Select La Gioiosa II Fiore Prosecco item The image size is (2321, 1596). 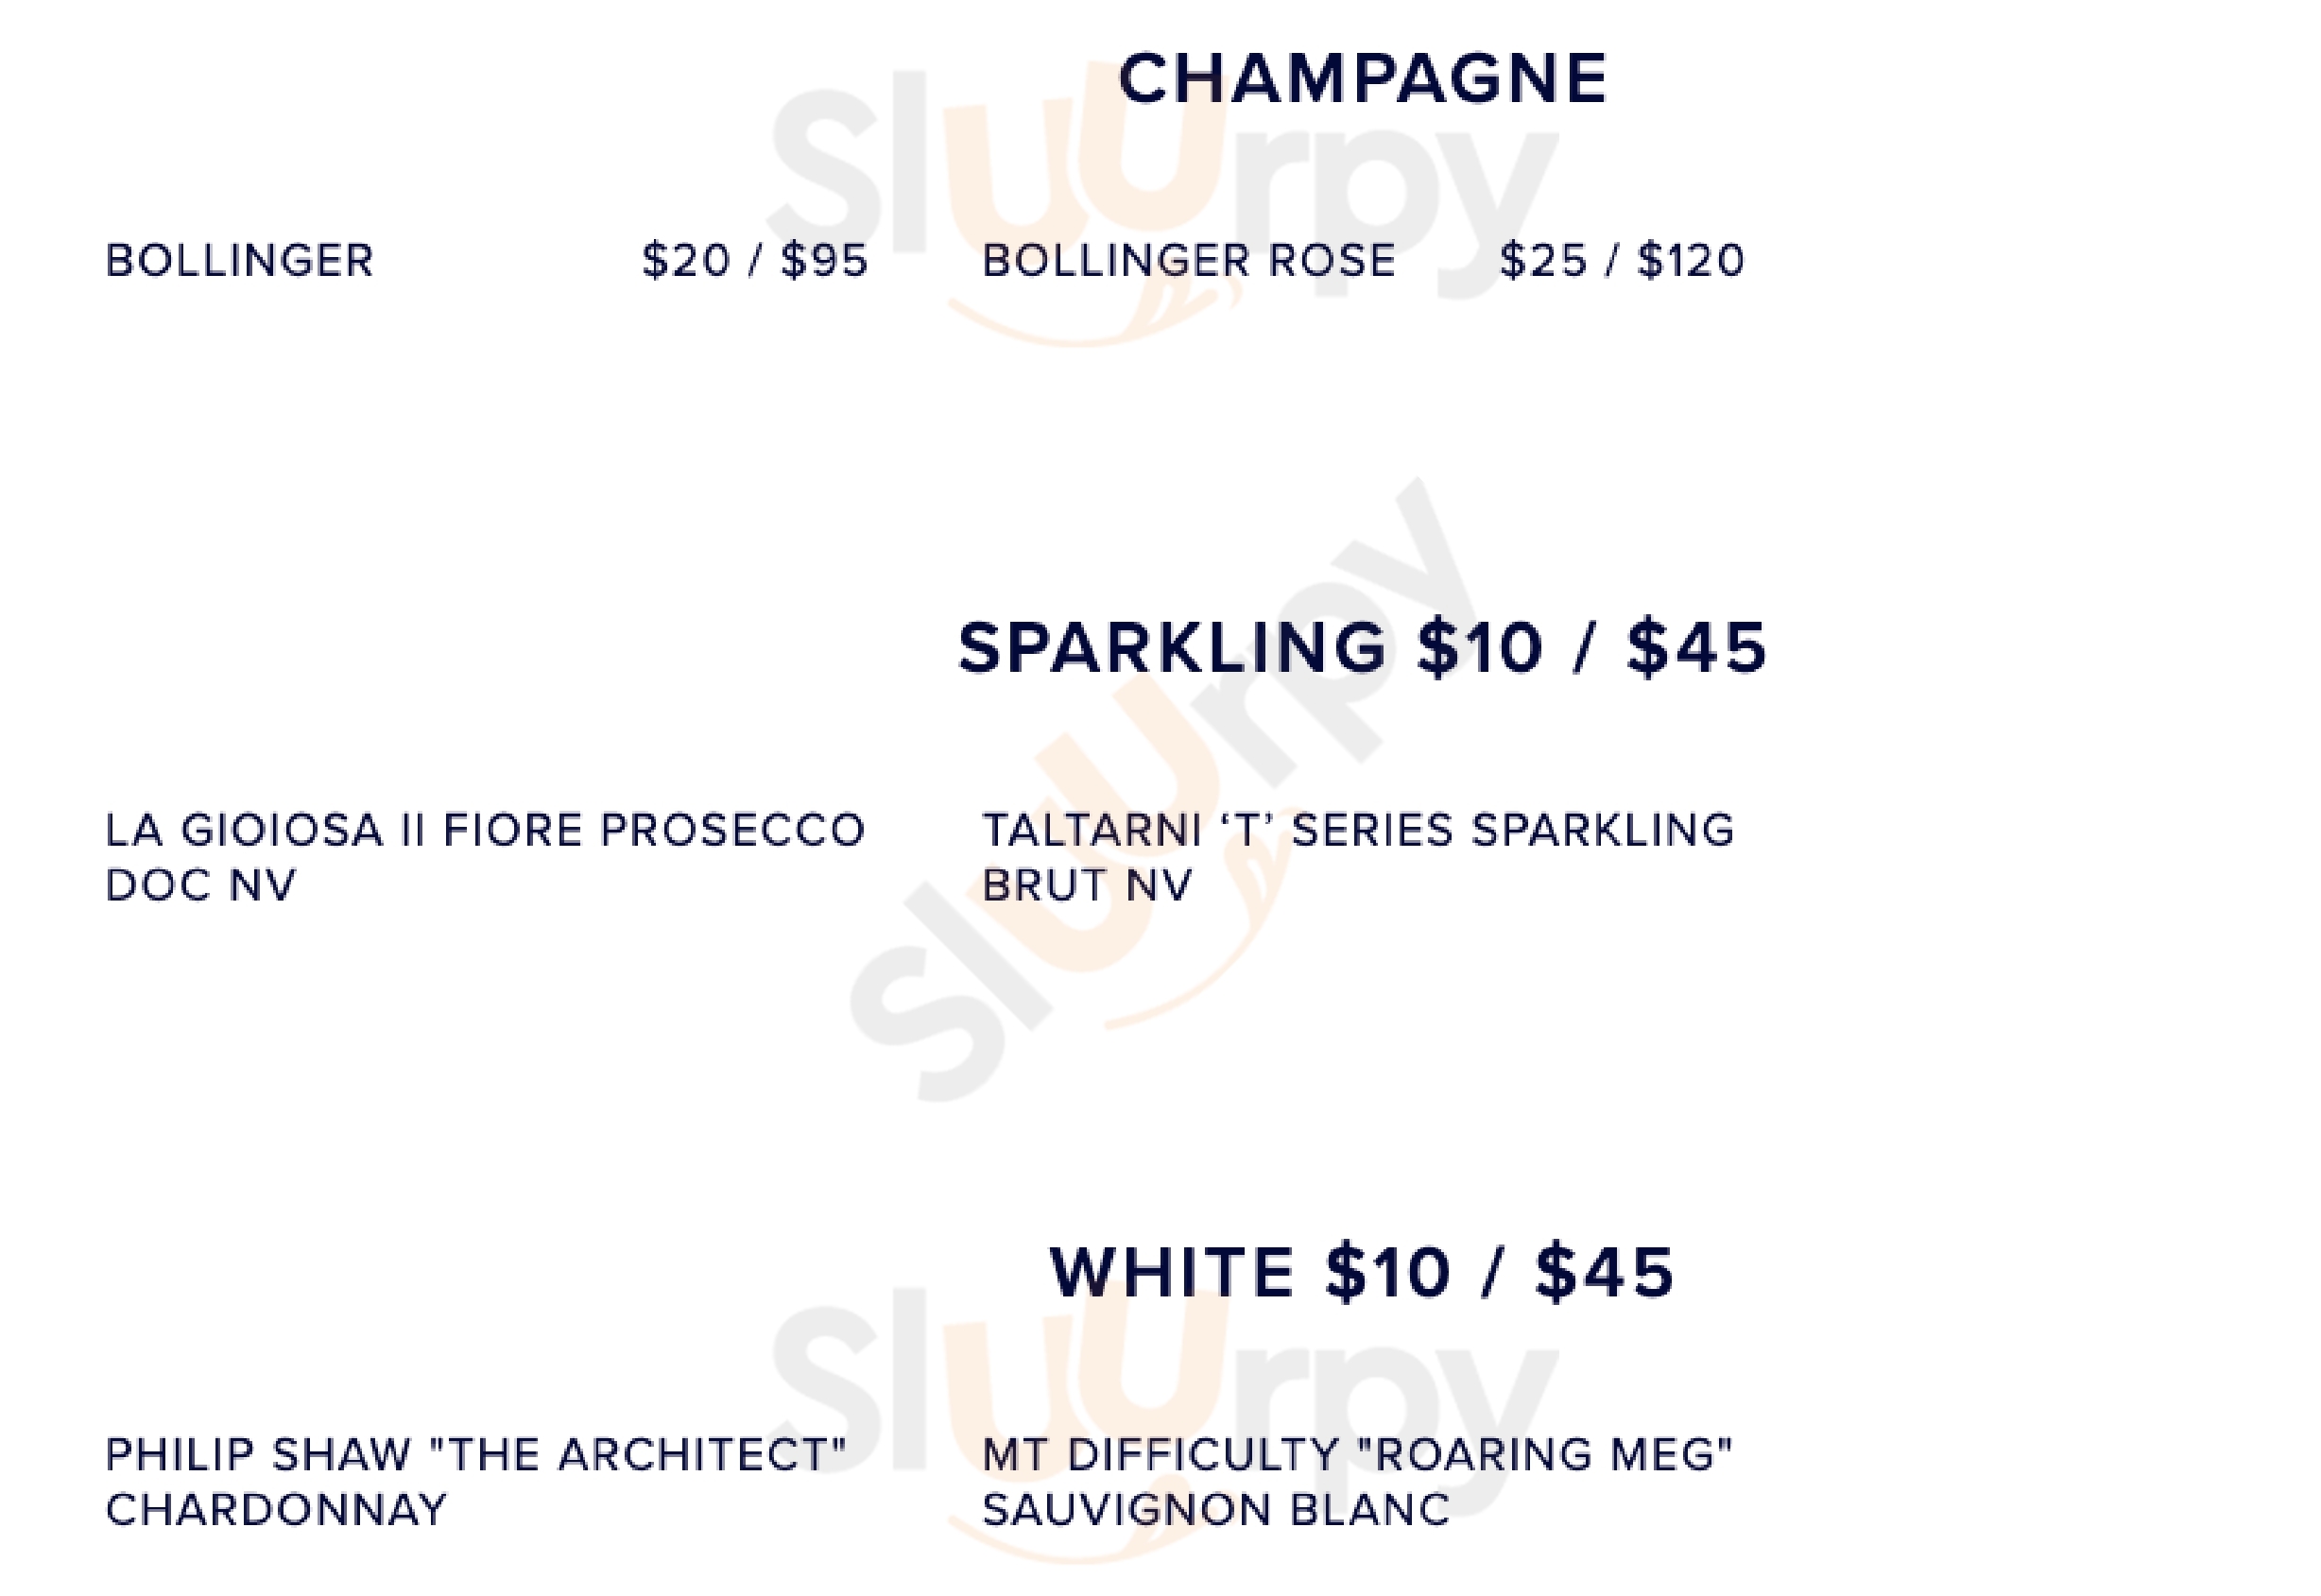(485, 830)
